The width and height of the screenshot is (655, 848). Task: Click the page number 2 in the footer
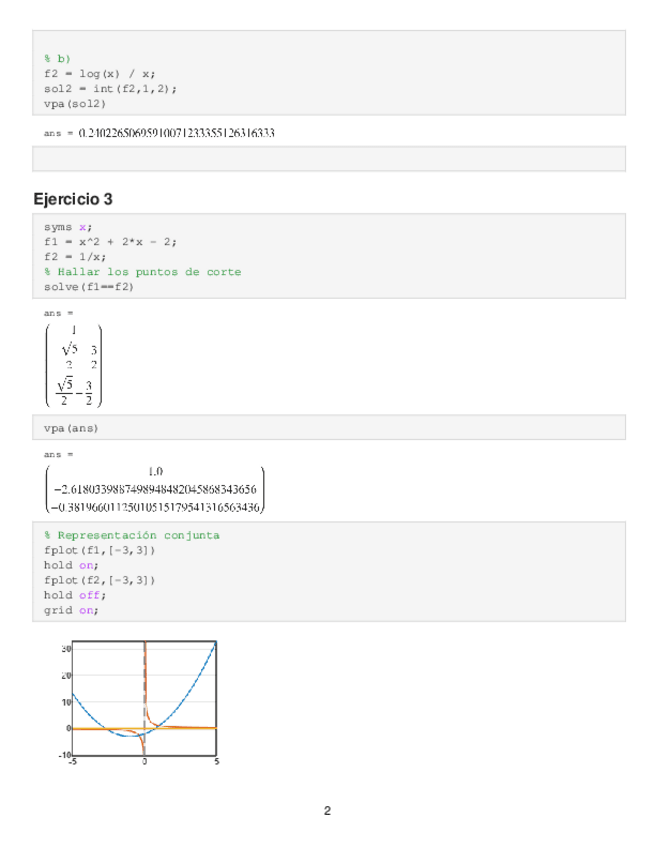tap(327, 810)
